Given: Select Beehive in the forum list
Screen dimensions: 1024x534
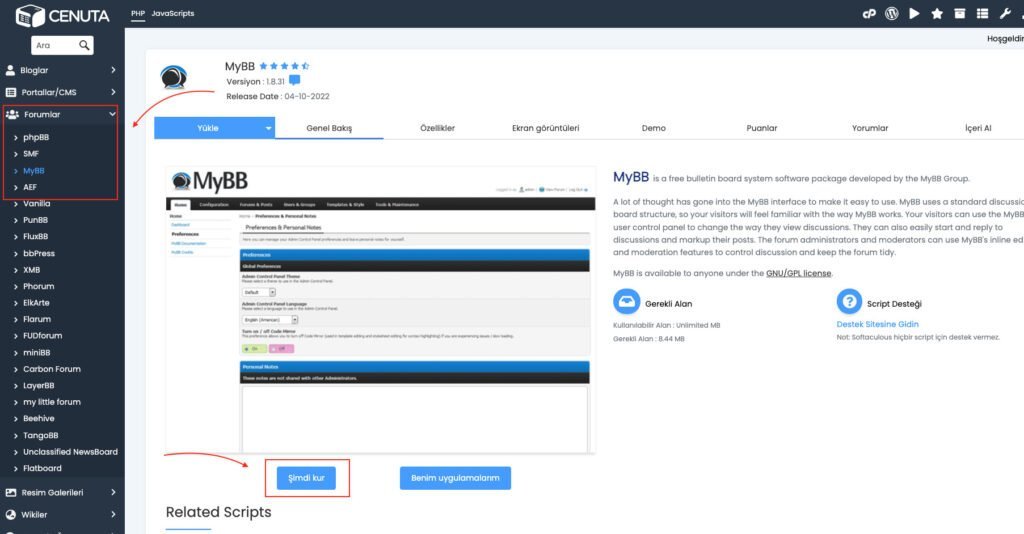Looking at the screenshot, I should 39,418.
